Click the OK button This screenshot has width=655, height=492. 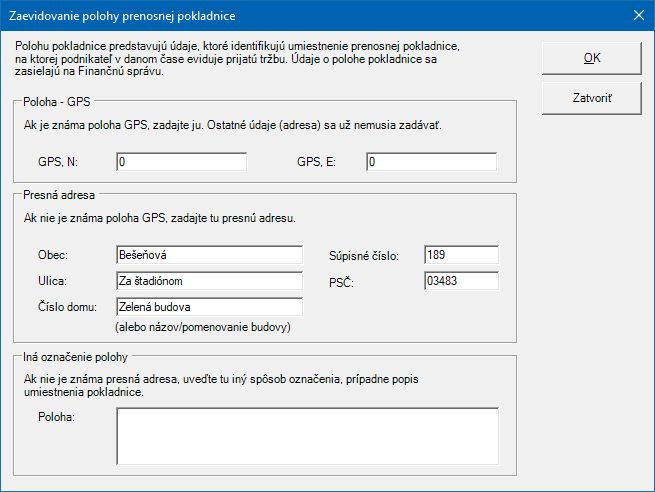coord(592,58)
